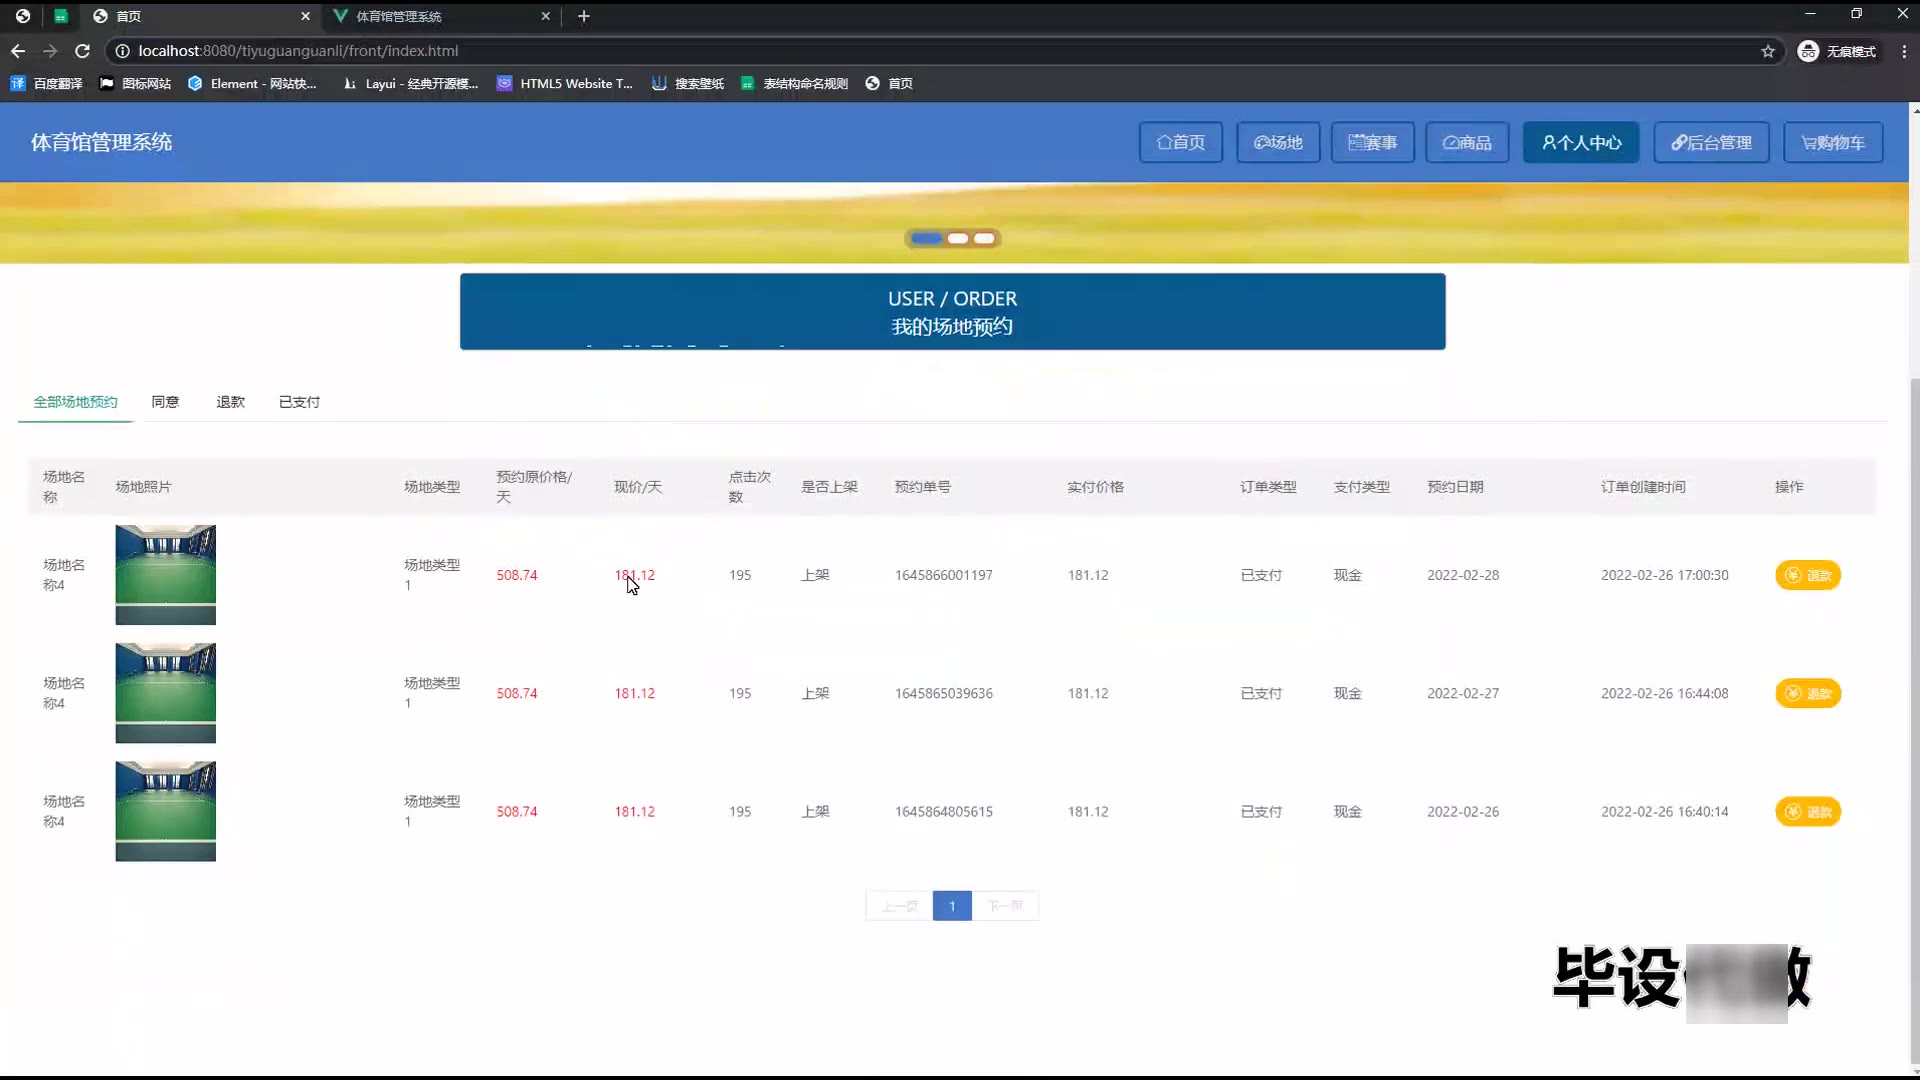Click creation time 2022-02-26 16:44:08
This screenshot has height=1080, width=1920.
[x=1665, y=693]
